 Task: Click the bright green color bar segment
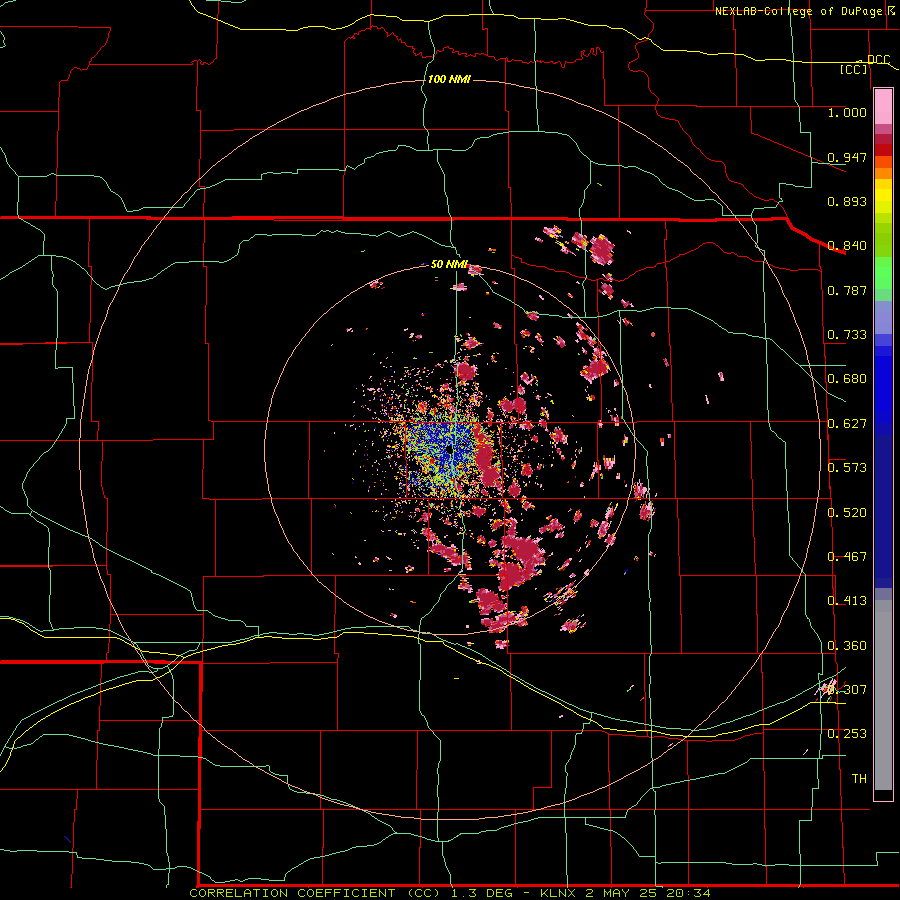[x=883, y=273]
